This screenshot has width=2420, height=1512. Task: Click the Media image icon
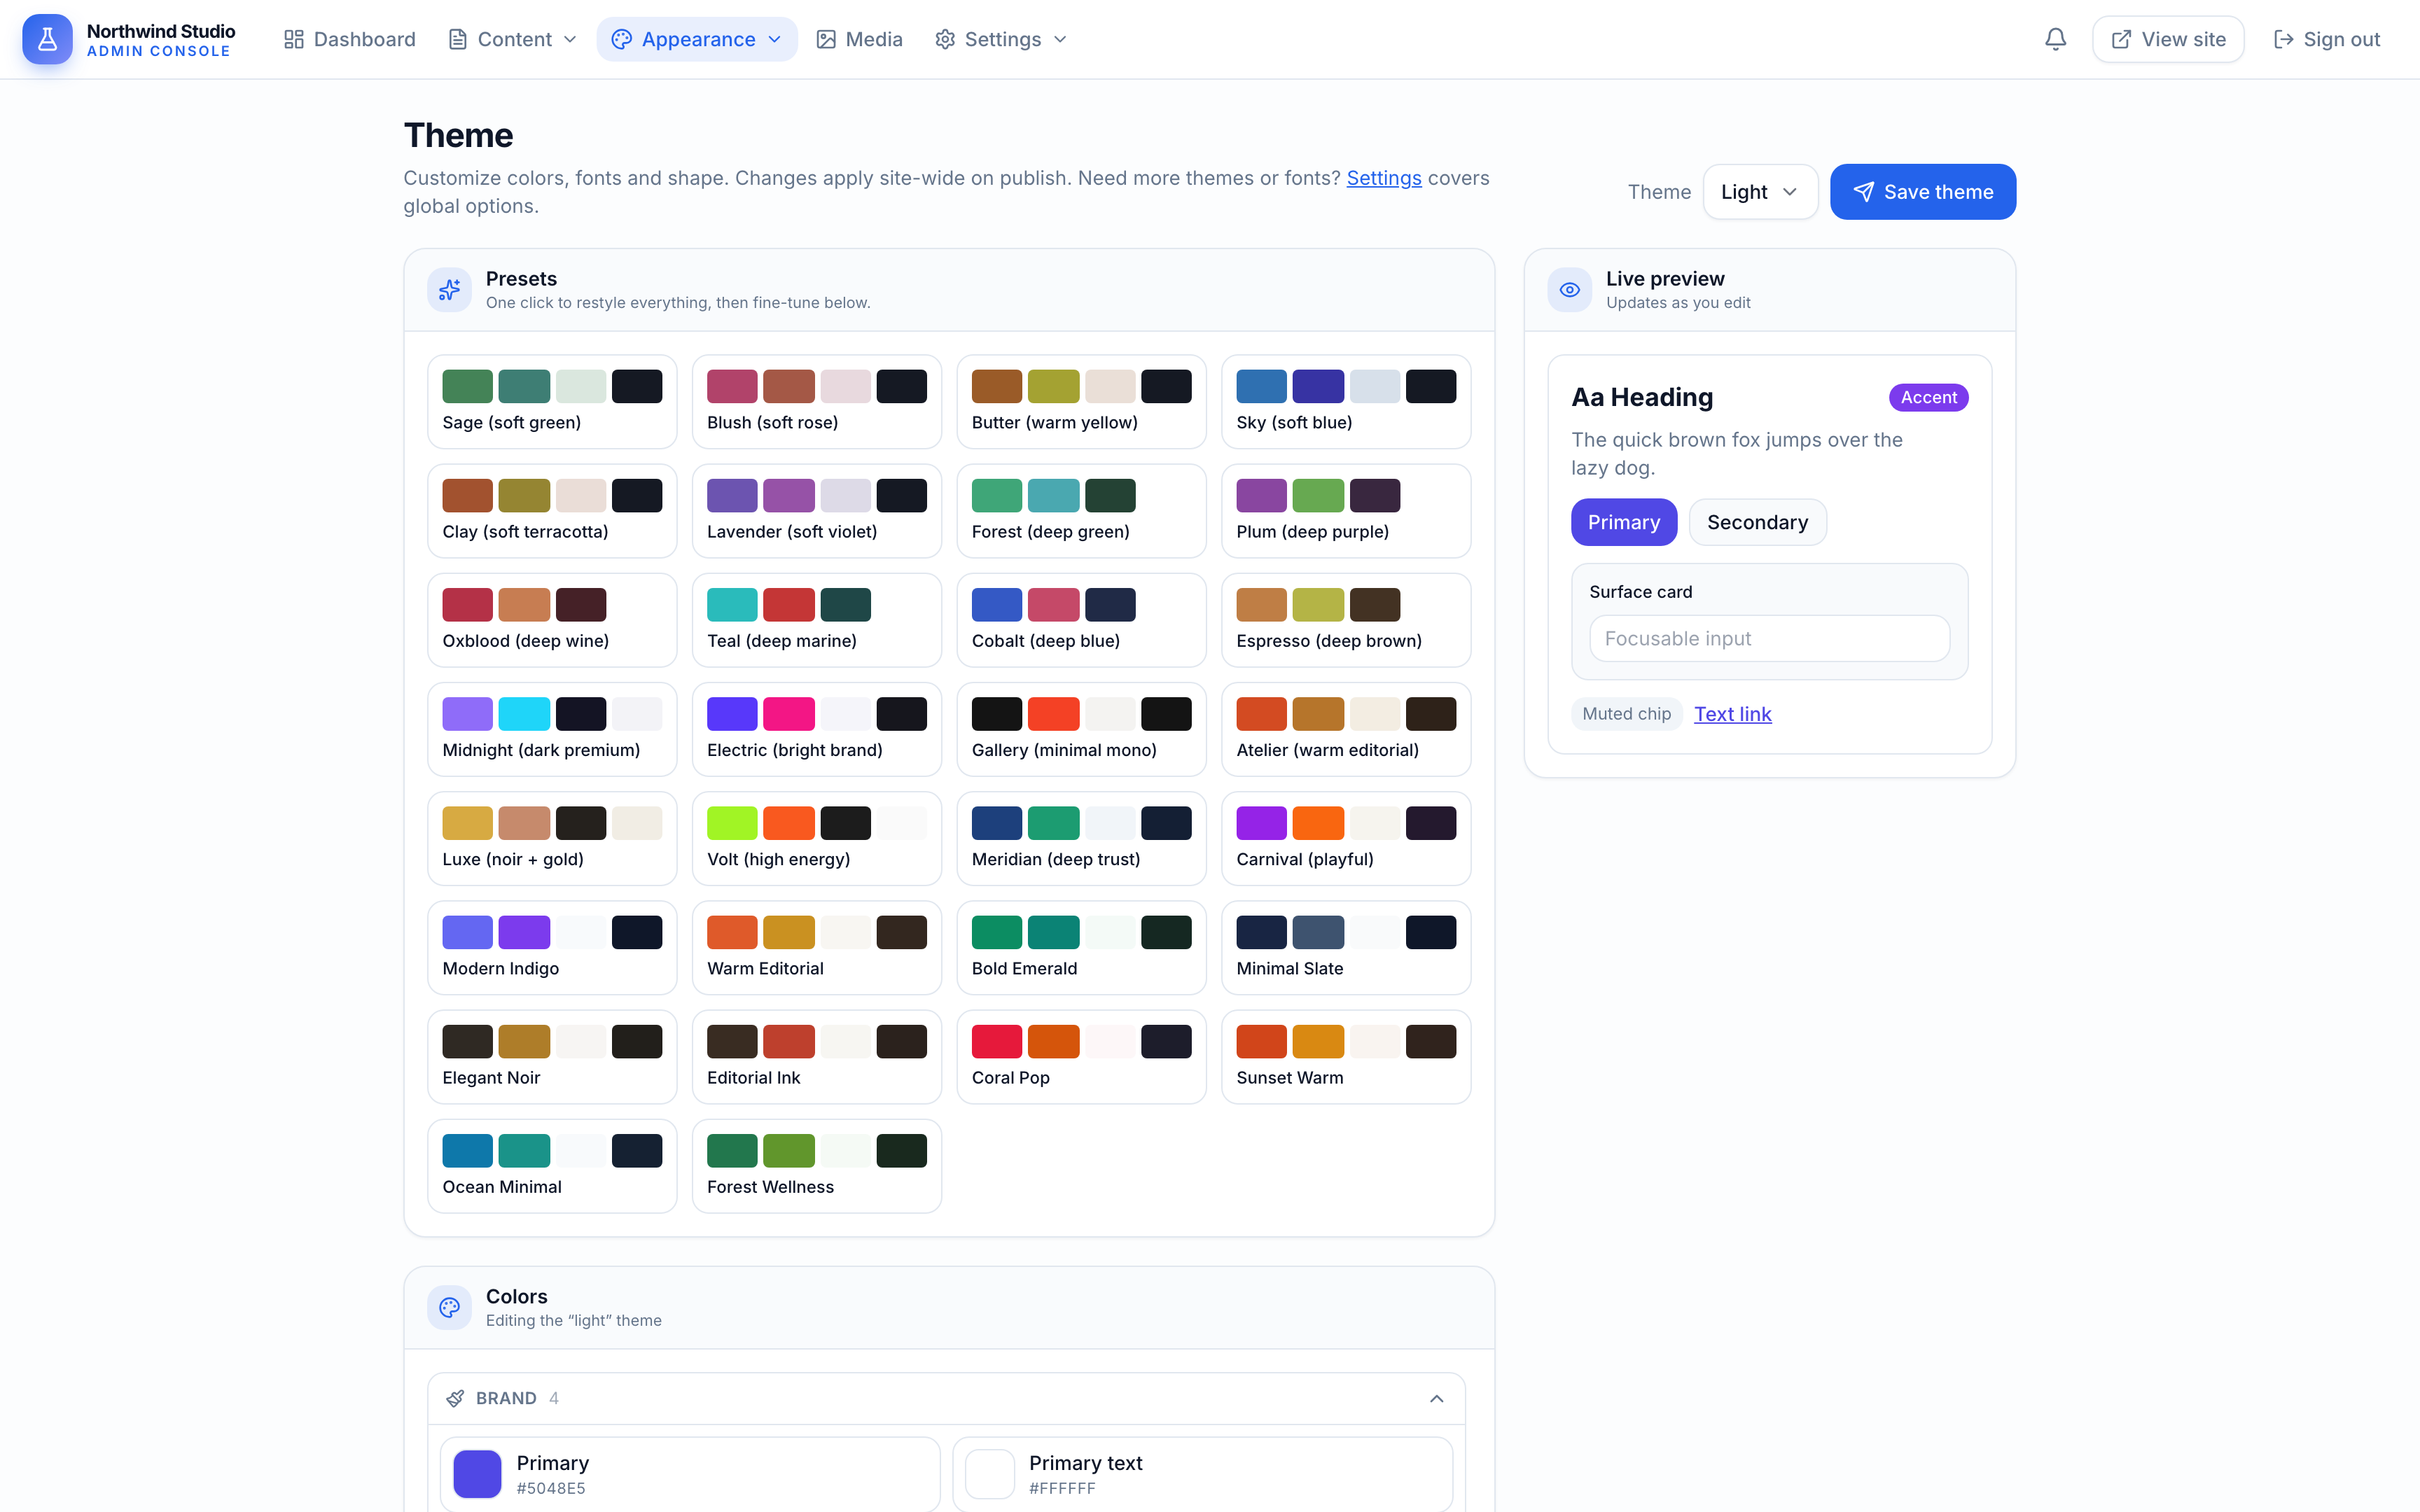[825, 39]
